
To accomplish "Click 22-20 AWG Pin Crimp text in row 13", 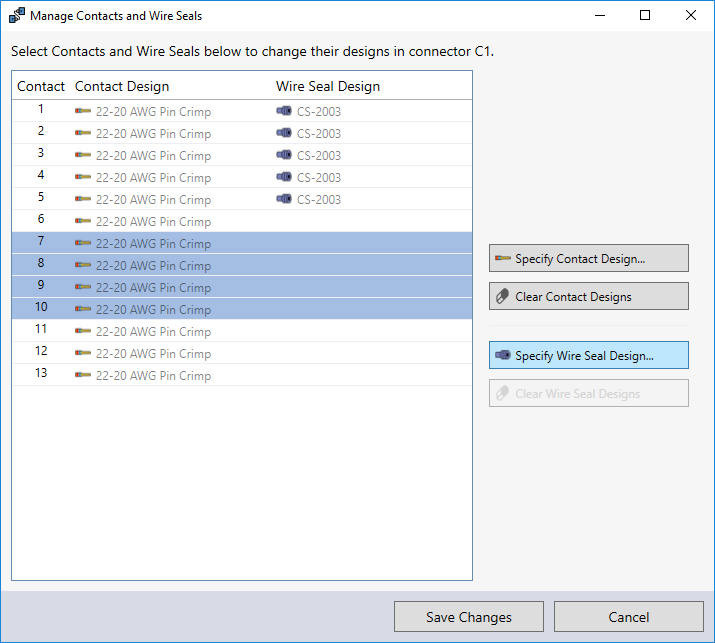I will [153, 376].
